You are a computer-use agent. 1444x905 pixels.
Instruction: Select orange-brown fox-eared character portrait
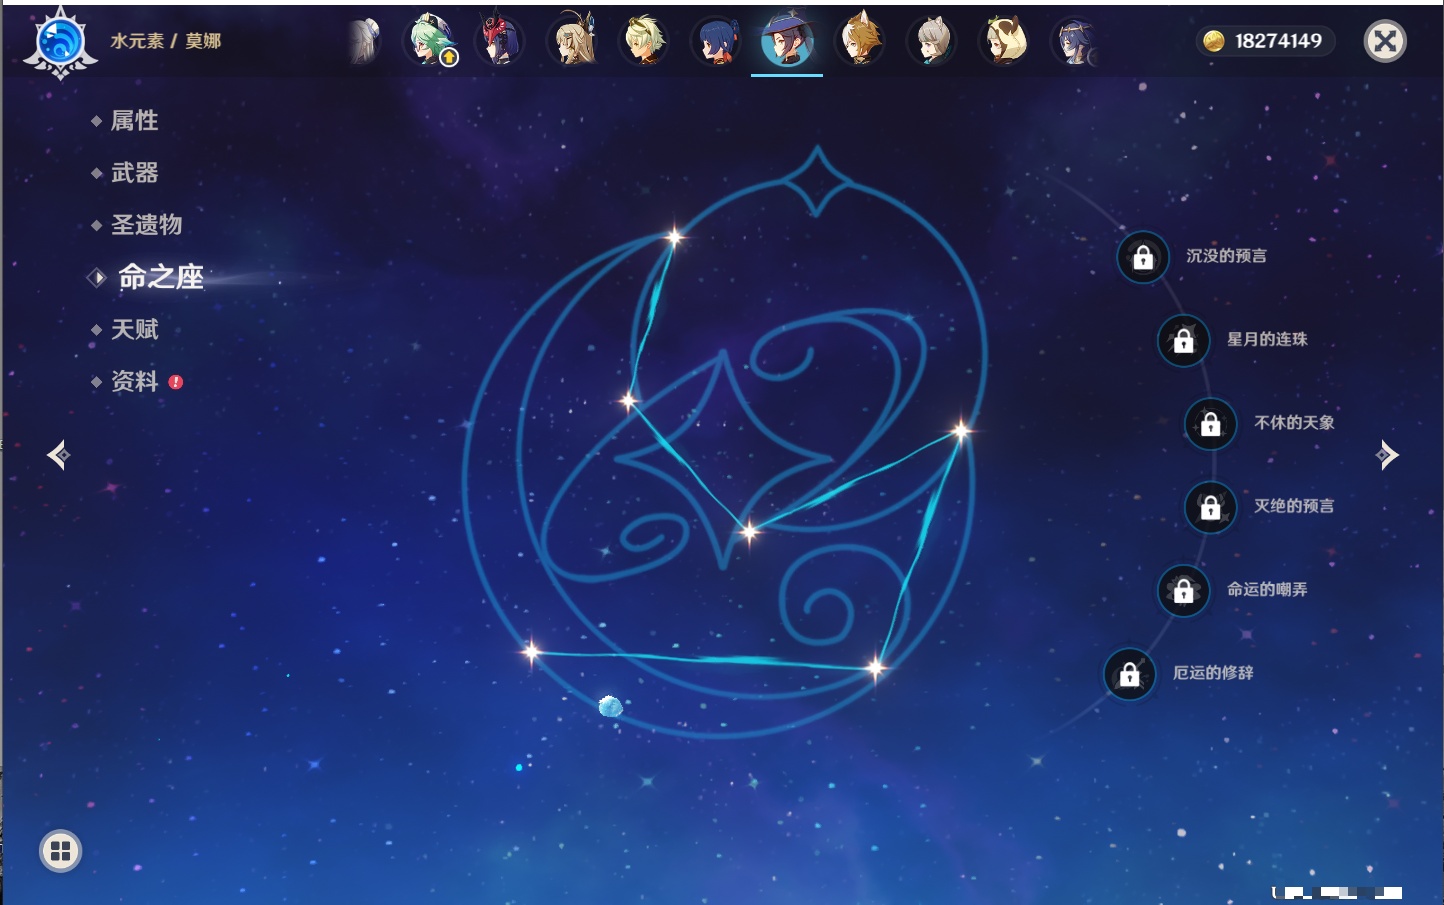(859, 41)
